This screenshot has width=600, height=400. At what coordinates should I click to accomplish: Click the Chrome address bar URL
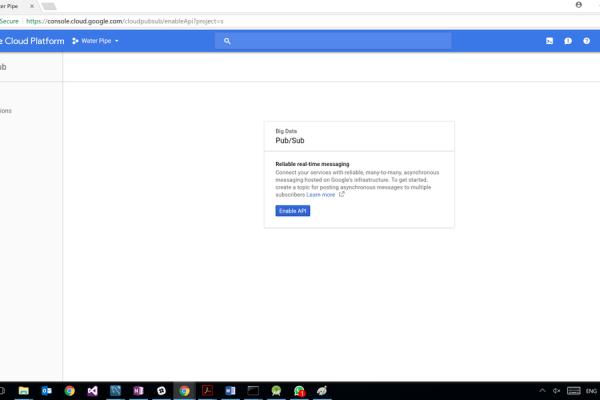point(125,21)
